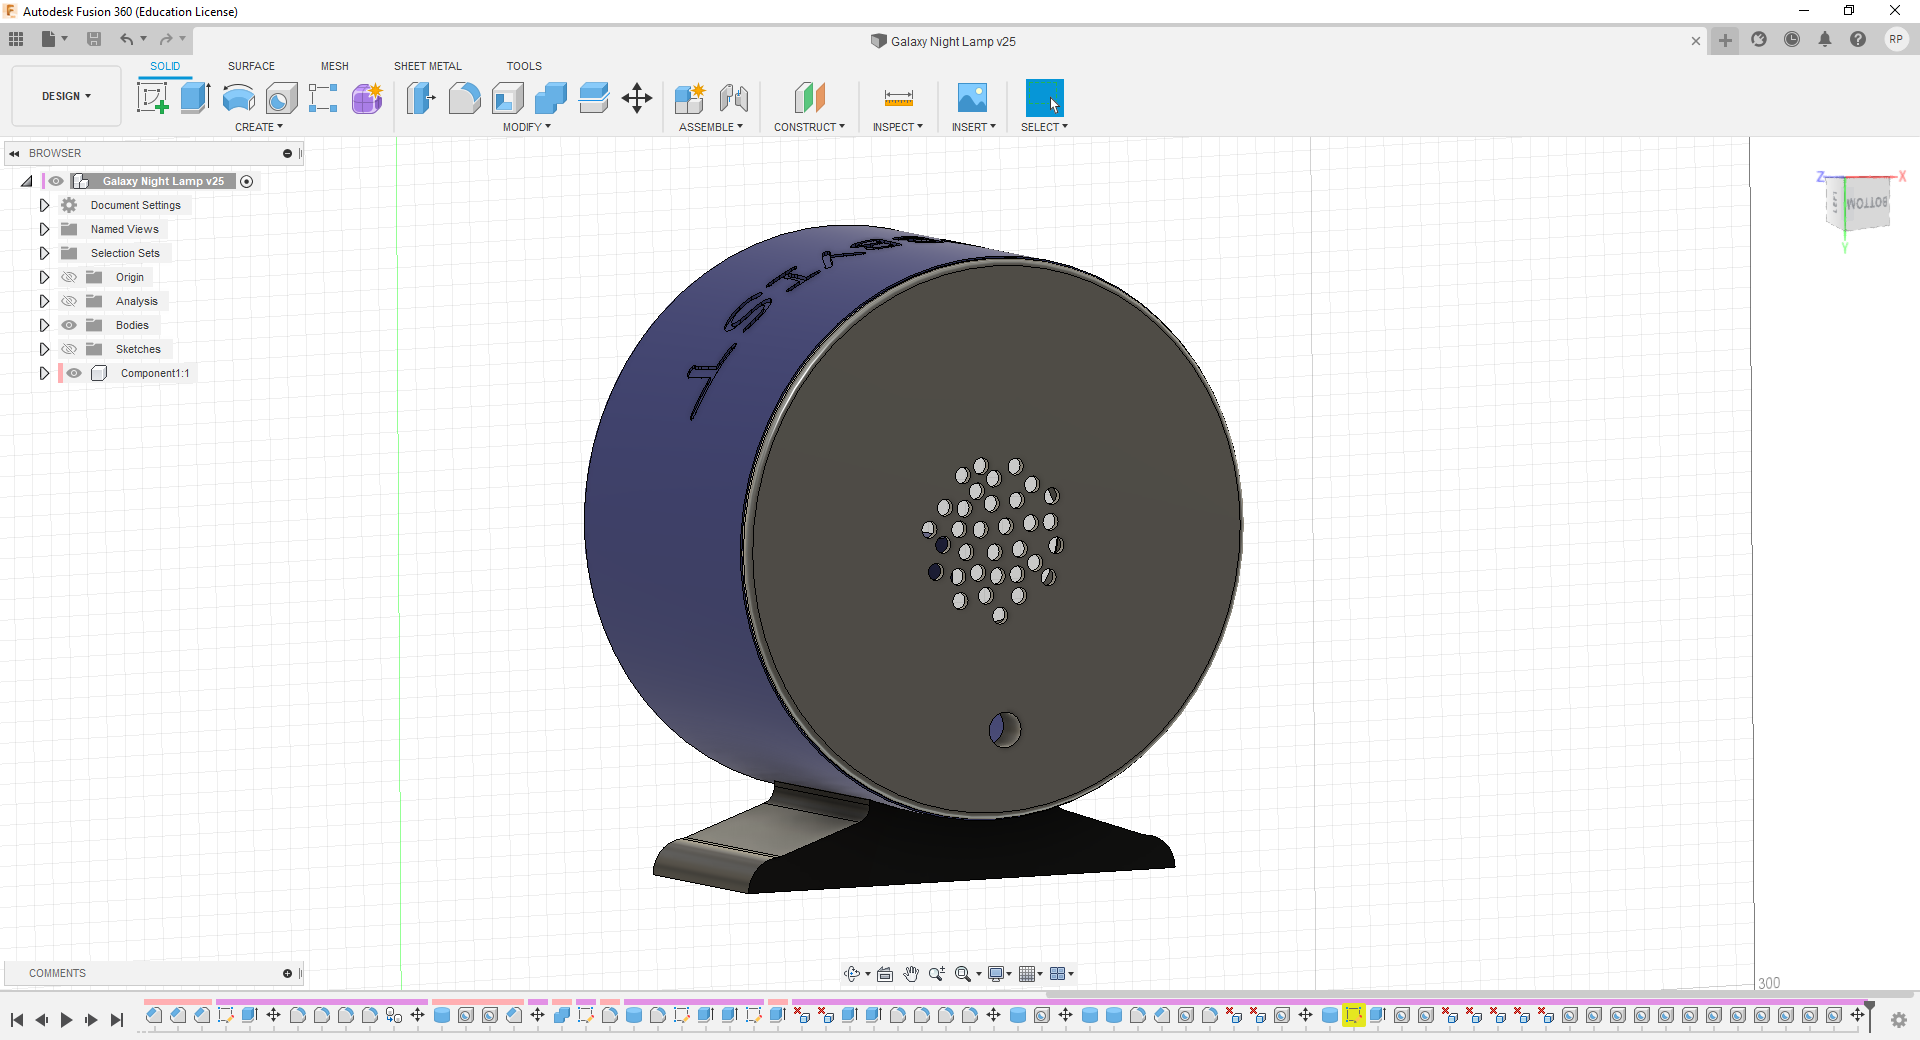Save the document

(x=94, y=39)
